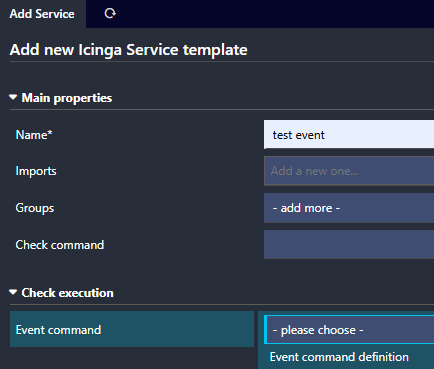Open the Event command '- please choose -' dropdown
This screenshot has height=369, width=434.
coord(349,330)
